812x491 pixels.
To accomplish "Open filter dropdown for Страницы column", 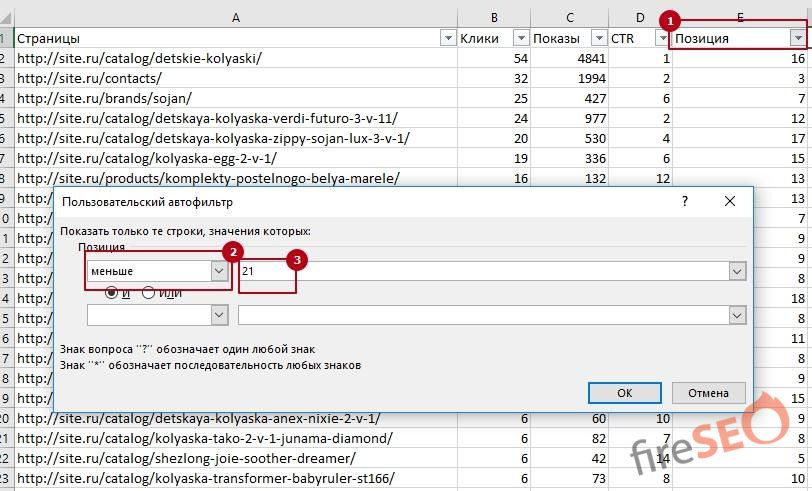I will pos(447,38).
